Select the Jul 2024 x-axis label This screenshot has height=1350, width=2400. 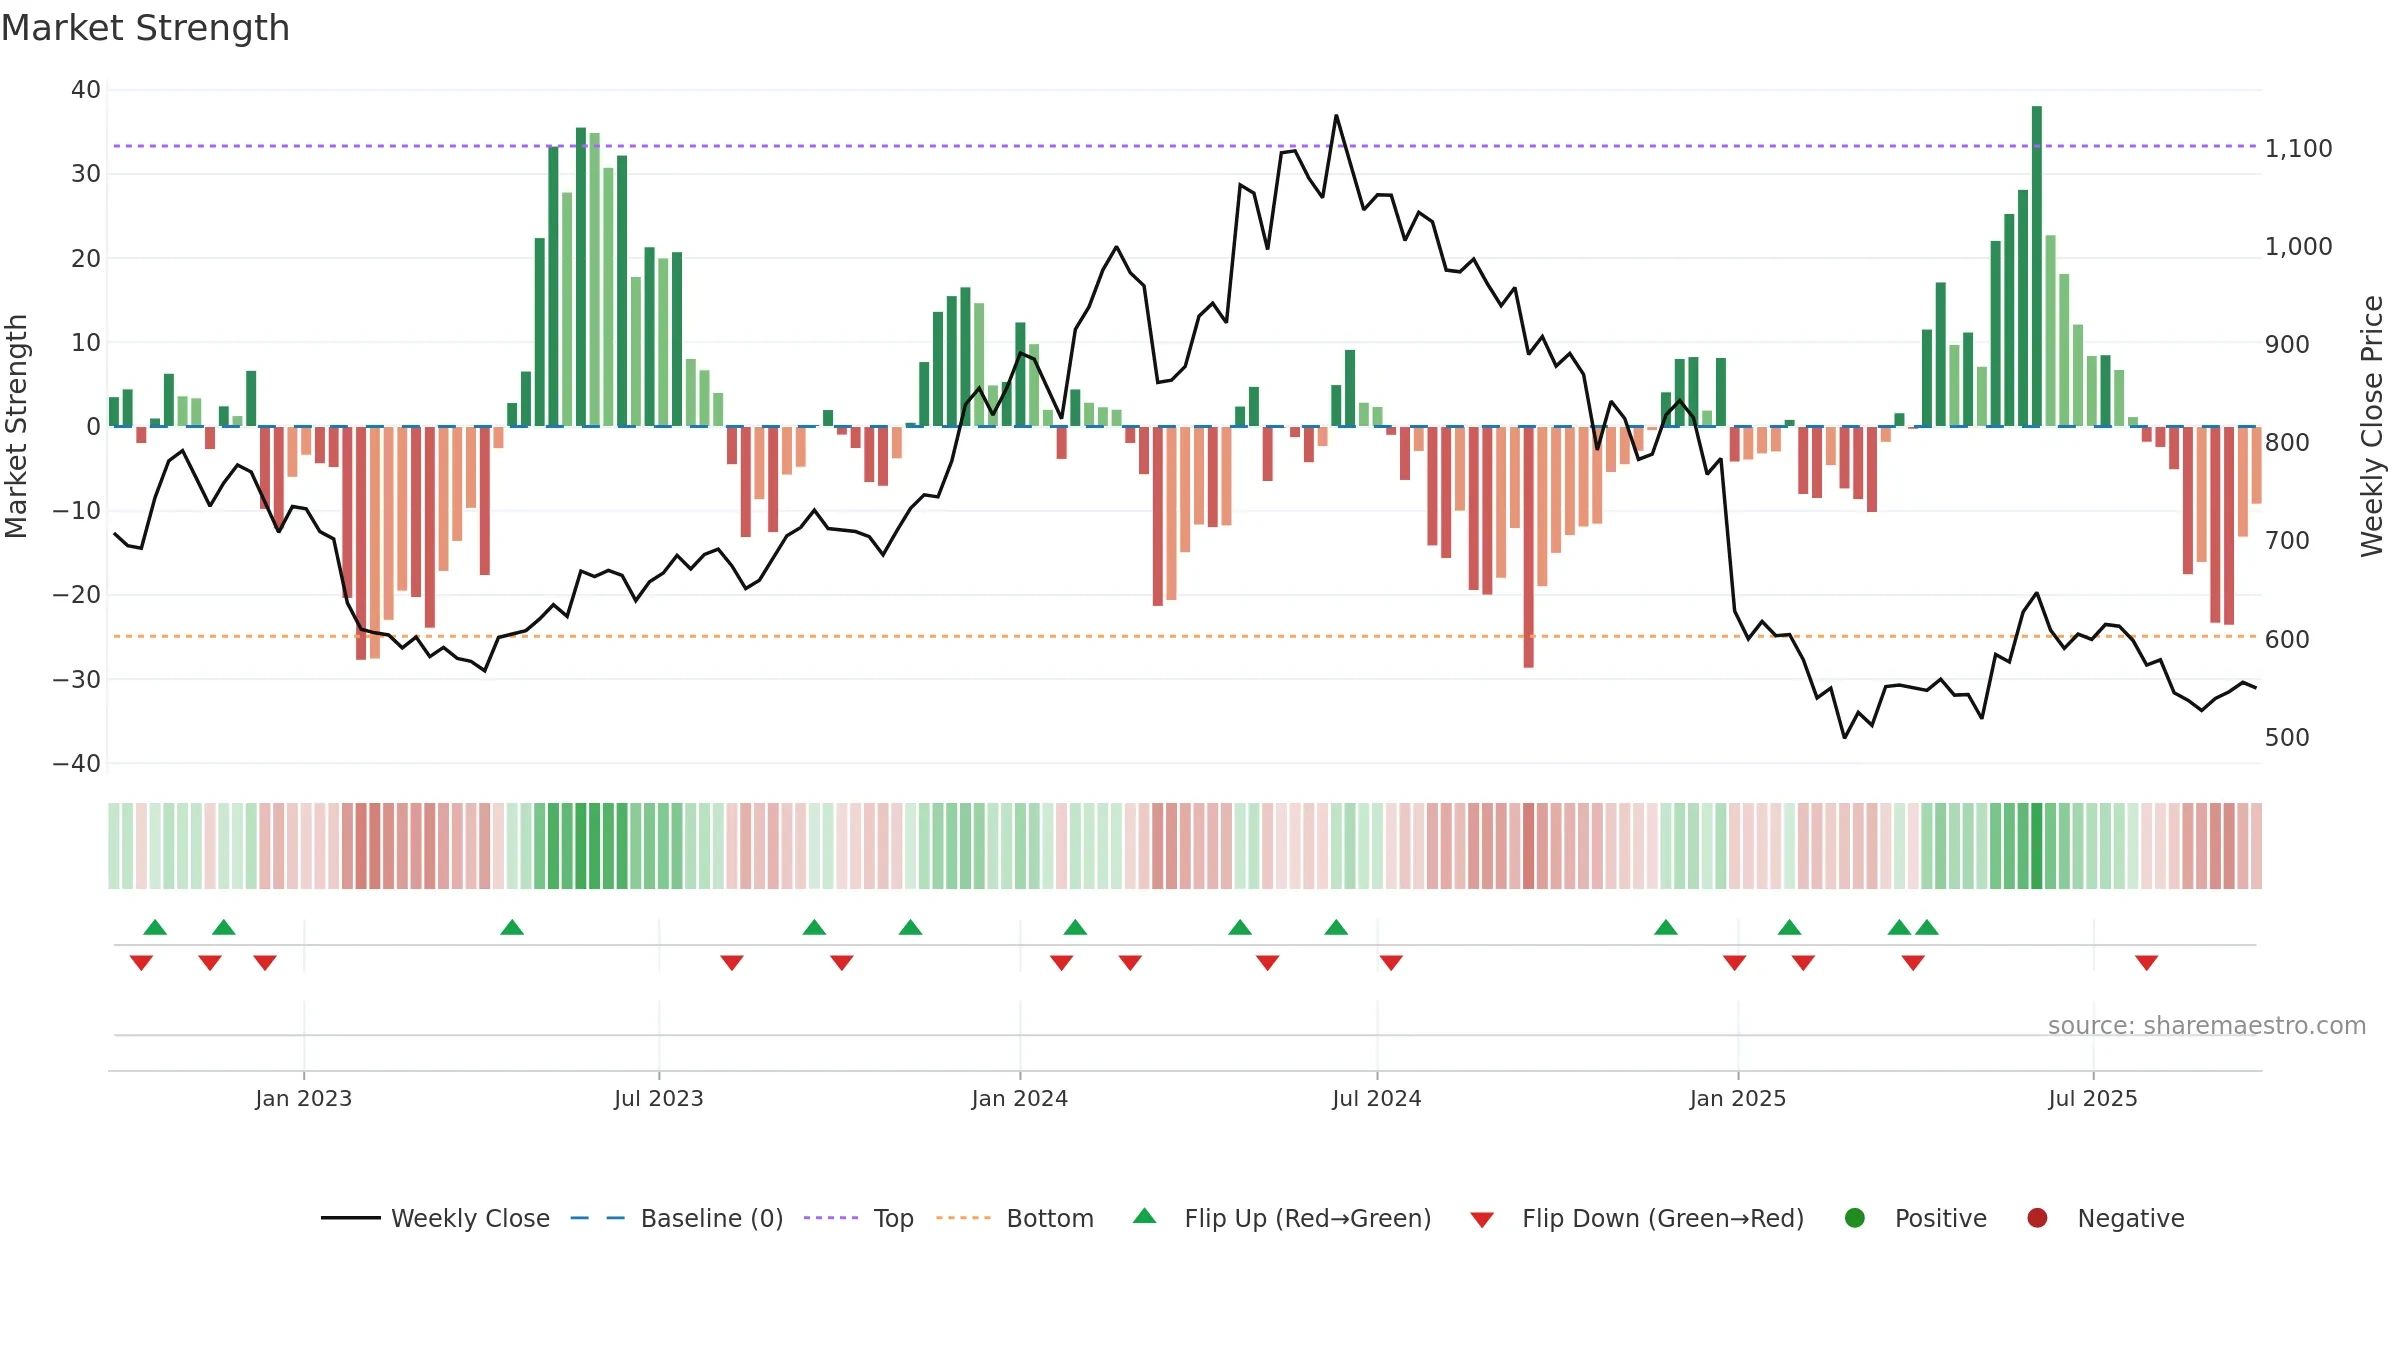(1377, 1098)
